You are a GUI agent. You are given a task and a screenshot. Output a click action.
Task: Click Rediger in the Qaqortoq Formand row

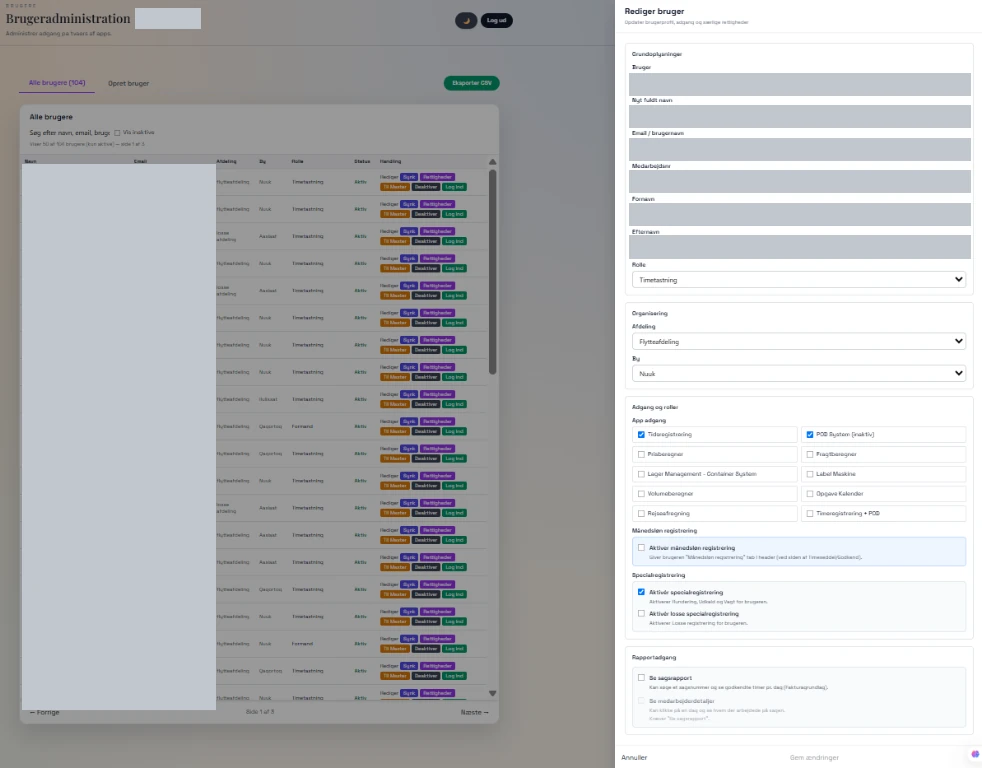[x=389, y=422]
